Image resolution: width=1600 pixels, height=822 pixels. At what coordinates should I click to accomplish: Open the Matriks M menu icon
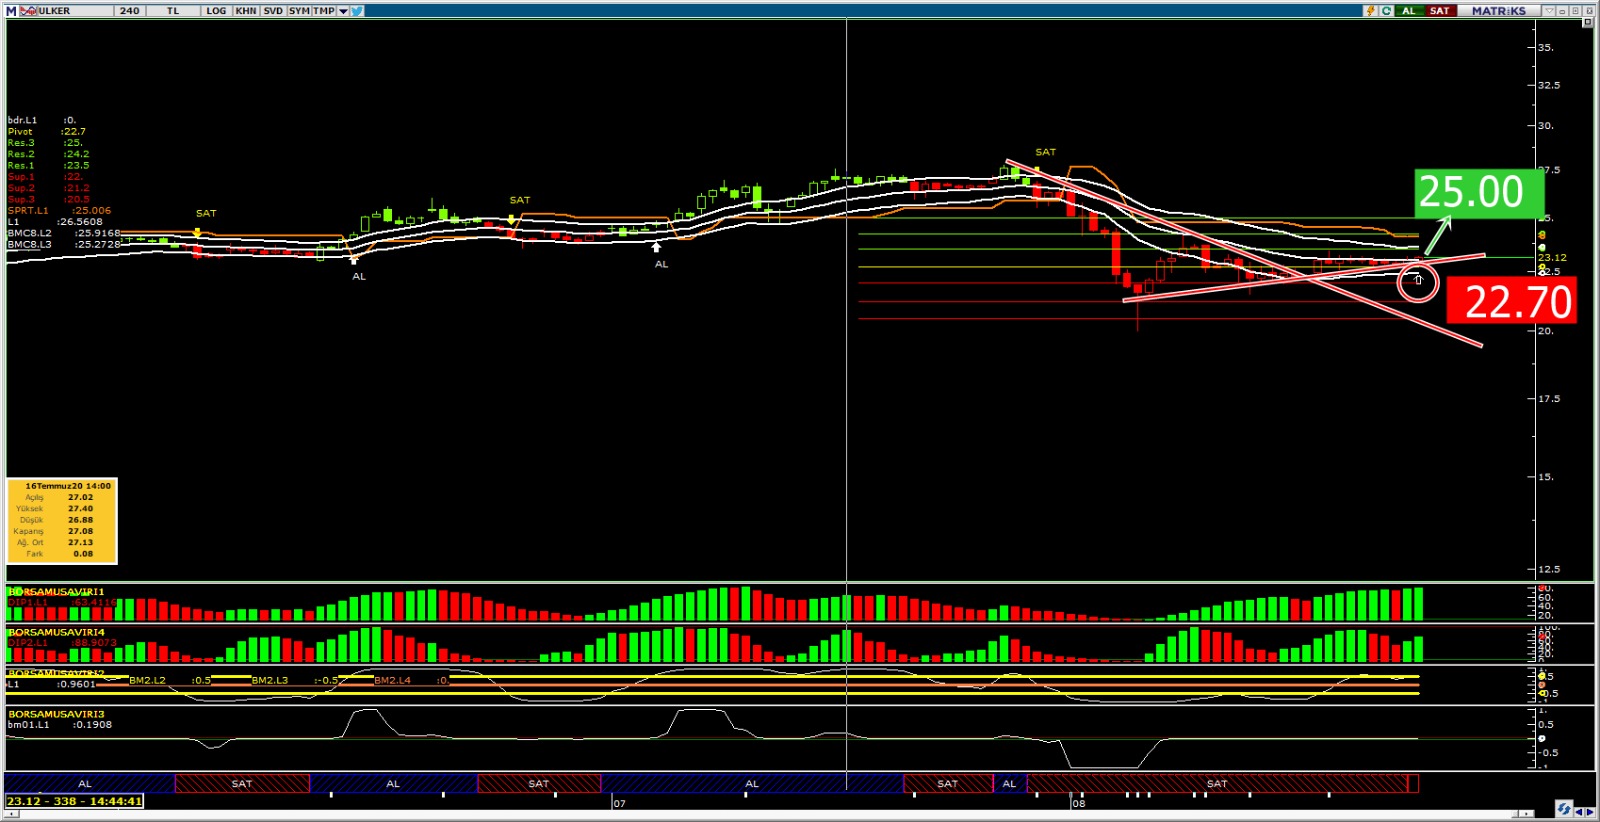pos(11,11)
